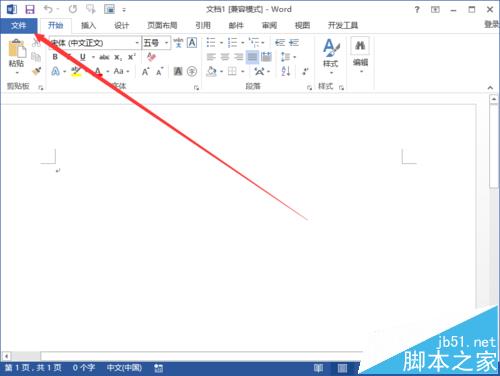Open the numbered list dropdown arrow
Screen dimensions: 500x376
click(242, 43)
